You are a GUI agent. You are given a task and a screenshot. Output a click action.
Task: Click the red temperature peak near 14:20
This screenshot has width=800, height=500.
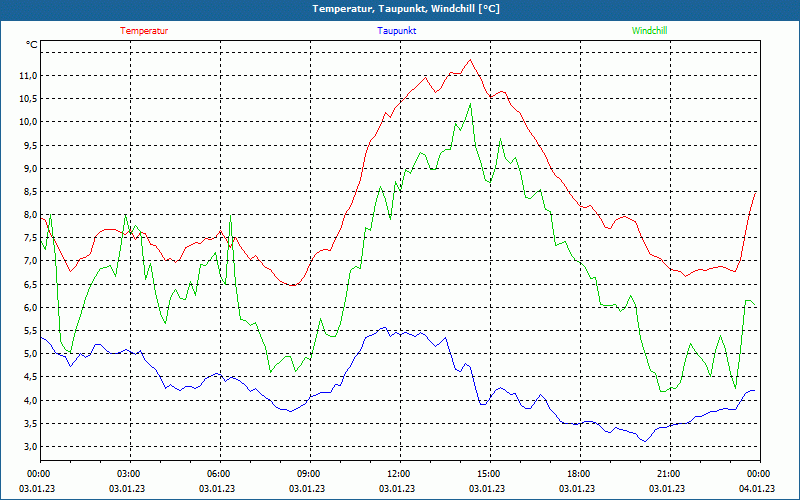click(x=470, y=60)
